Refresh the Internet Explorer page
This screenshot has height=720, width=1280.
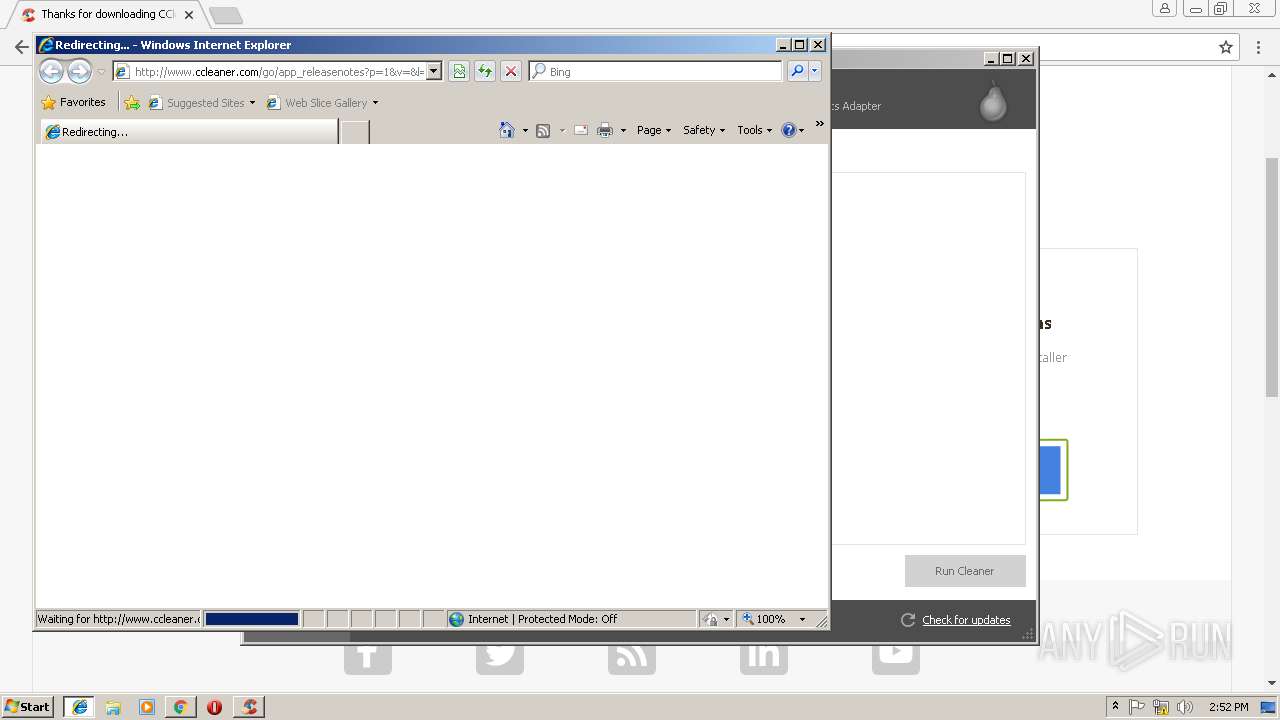pyautogui.click(x=485, y=72)
